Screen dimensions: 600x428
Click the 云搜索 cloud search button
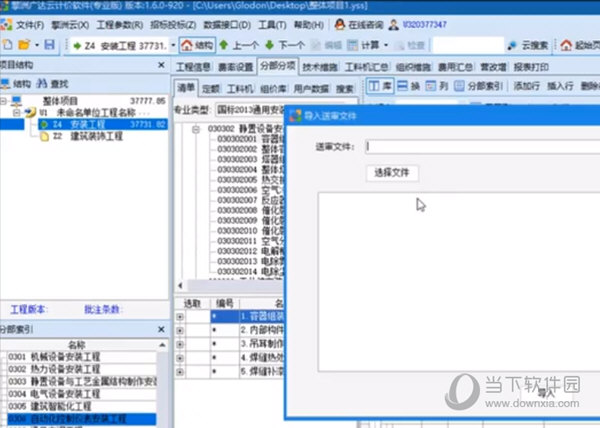(528, 46)
